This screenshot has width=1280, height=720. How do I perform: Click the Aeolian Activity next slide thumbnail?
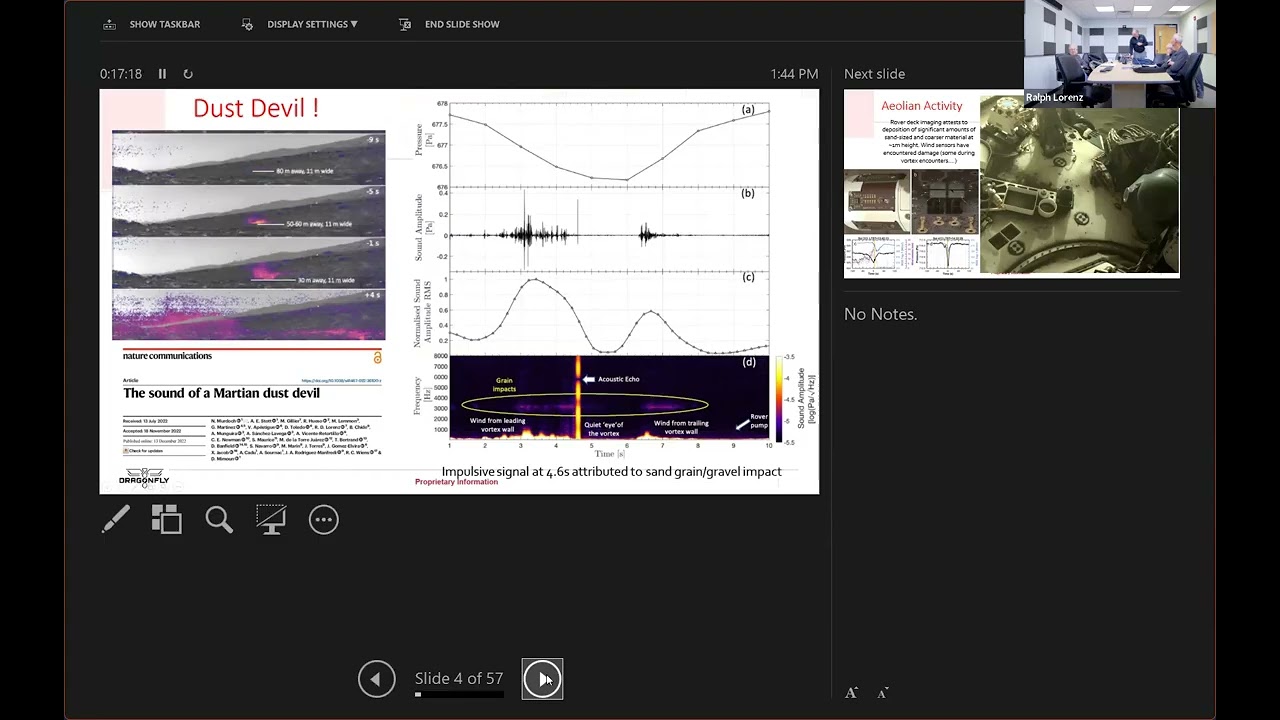pos(1011,184)
